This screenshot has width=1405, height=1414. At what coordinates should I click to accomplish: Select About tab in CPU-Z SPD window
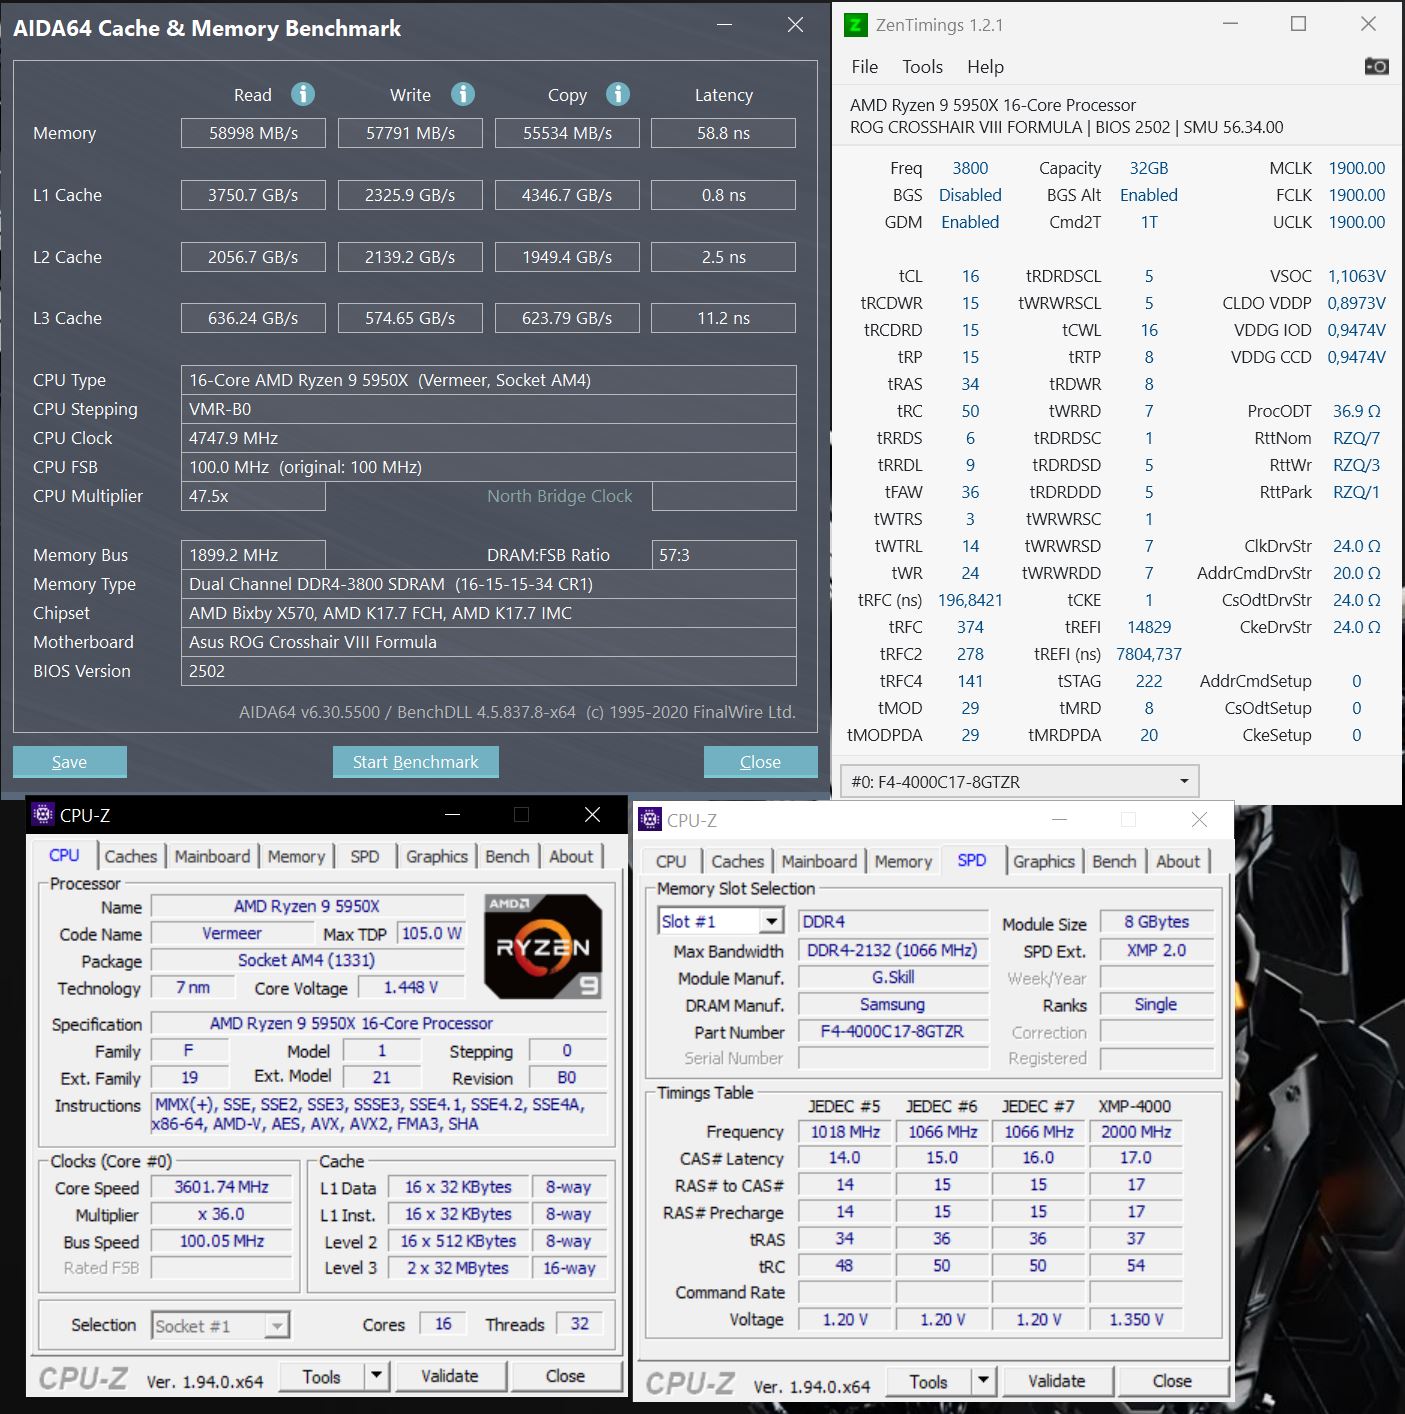(x=1178, y=861)
